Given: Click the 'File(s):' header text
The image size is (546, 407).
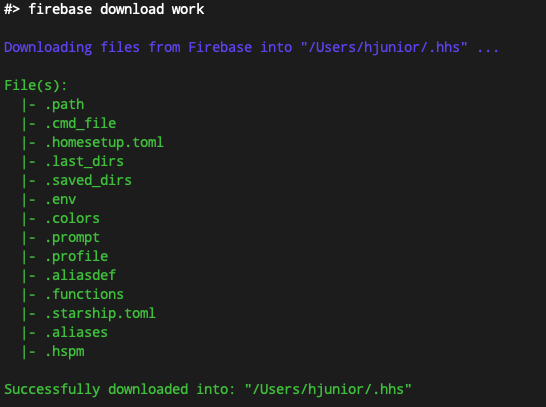Looking at the screenshot, I should pos(36,85).
